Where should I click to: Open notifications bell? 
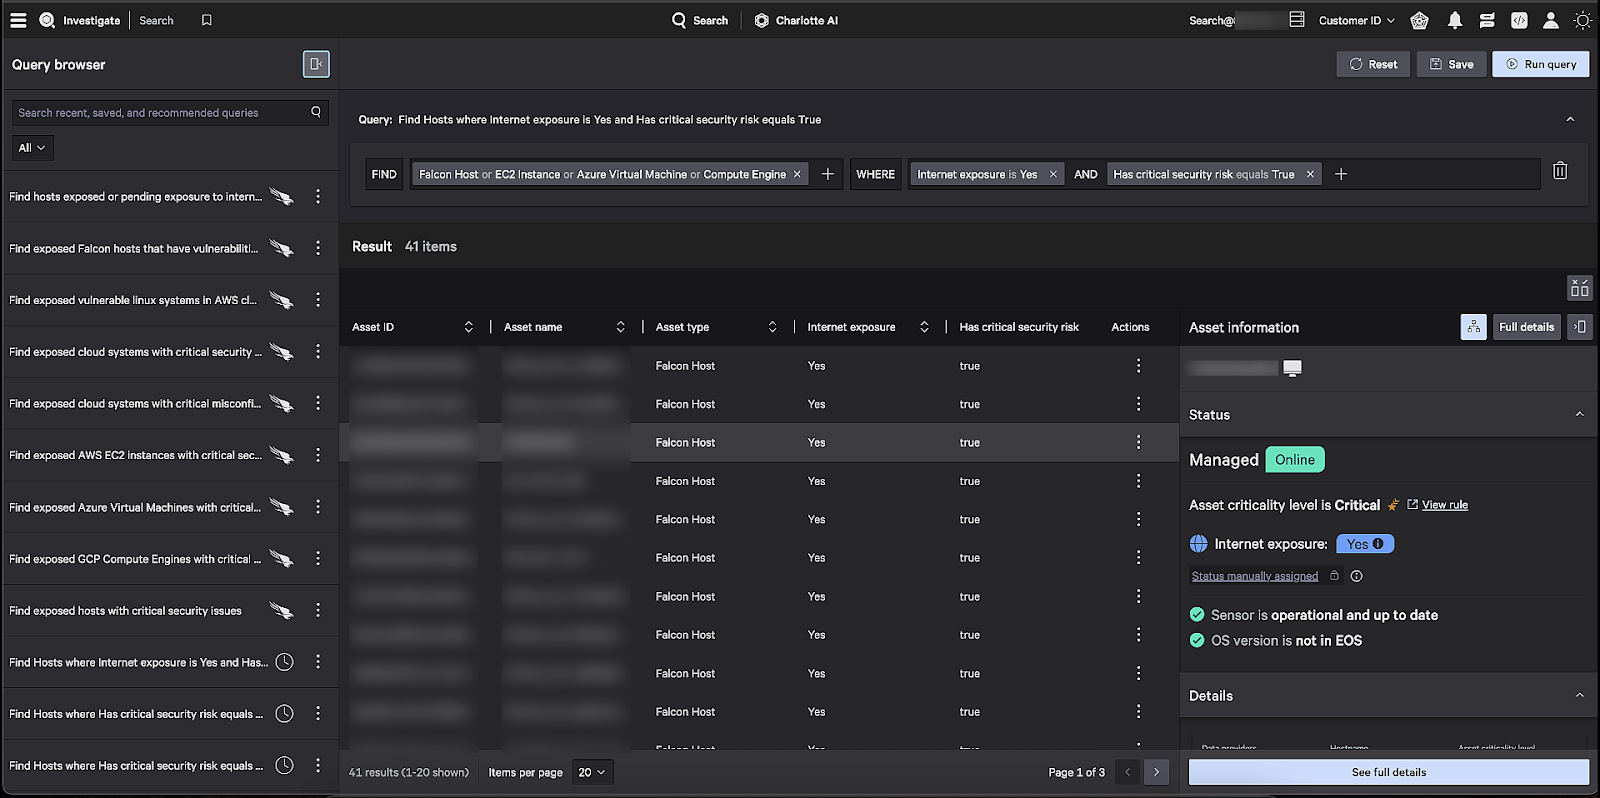click(x=1455, y=20)
